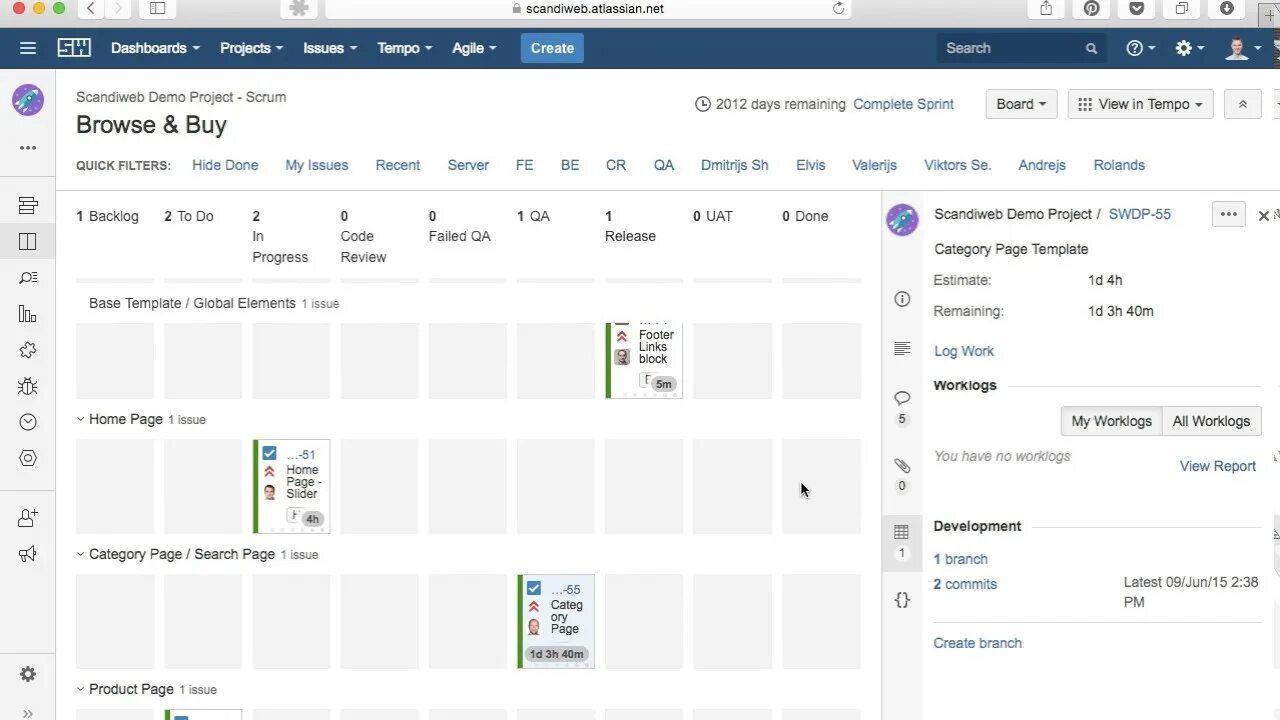The image size is (1280, 720).
Task: Click the Log Work link
Action: click(x=964, y=351)
